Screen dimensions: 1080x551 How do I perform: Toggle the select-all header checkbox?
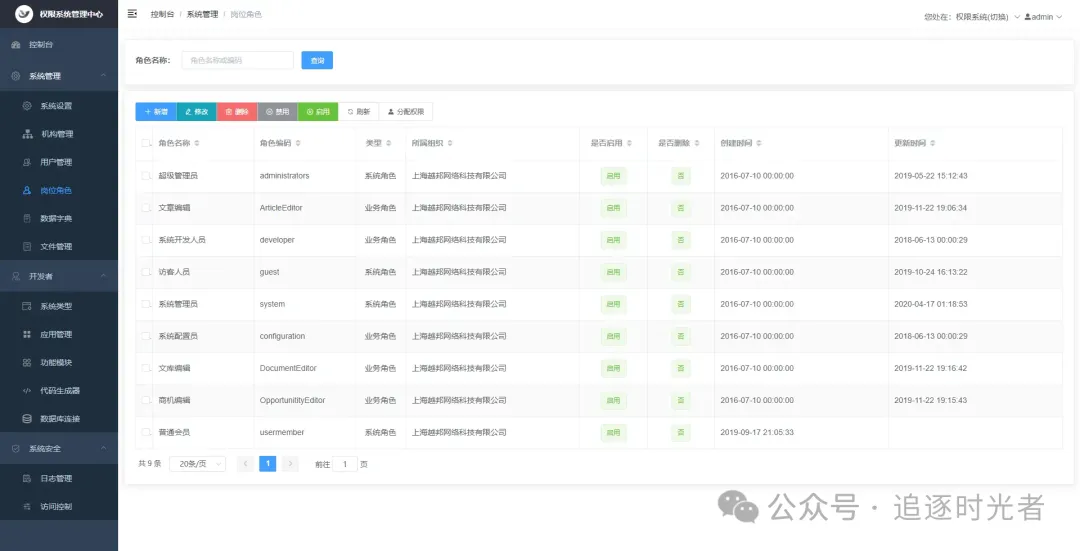146,143
